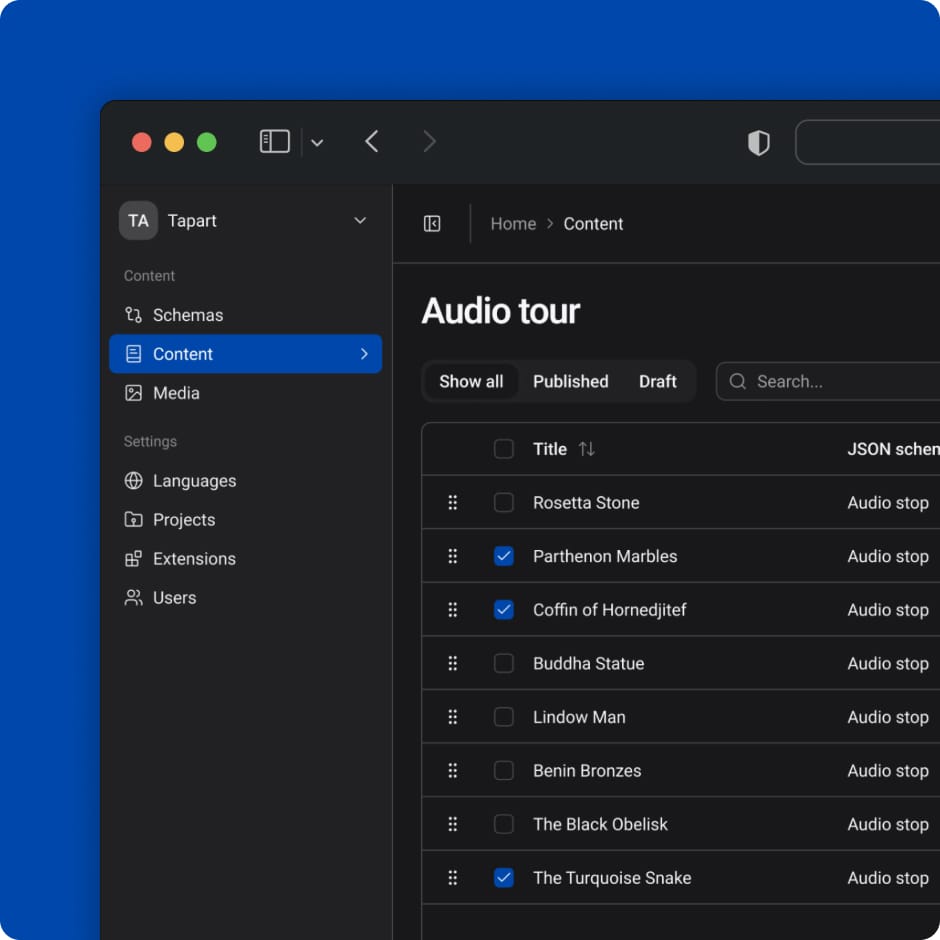Open The Black Obelisk entry

pos(600,824)
